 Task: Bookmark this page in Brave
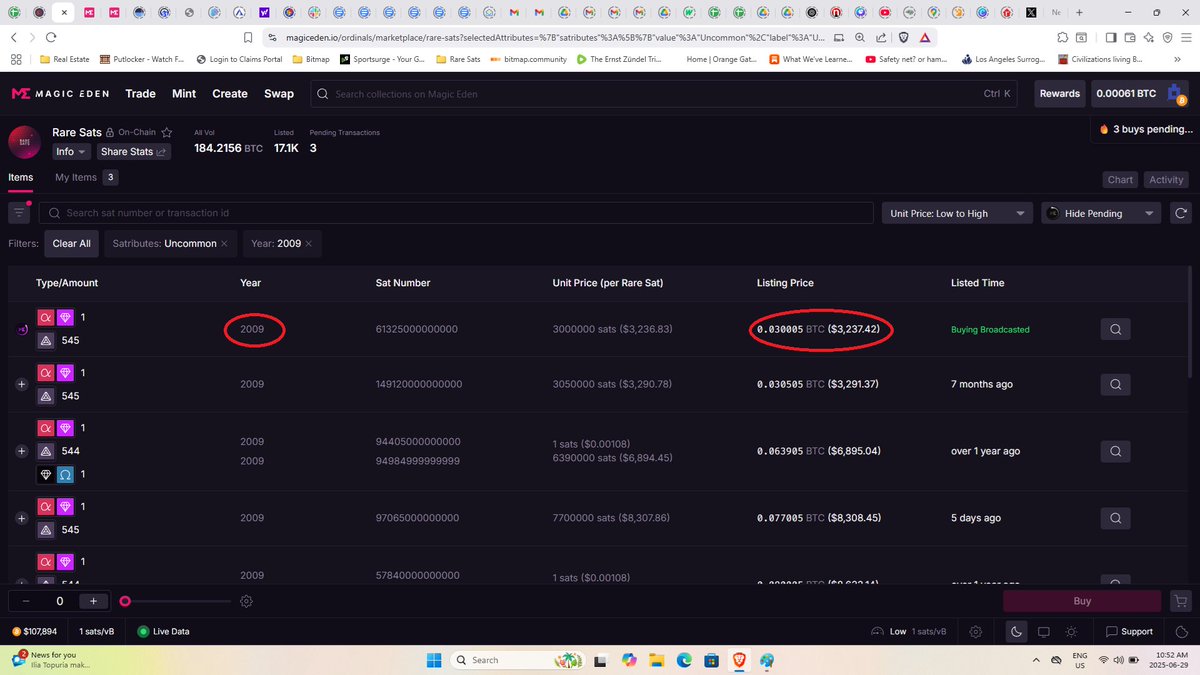point(248,37)
